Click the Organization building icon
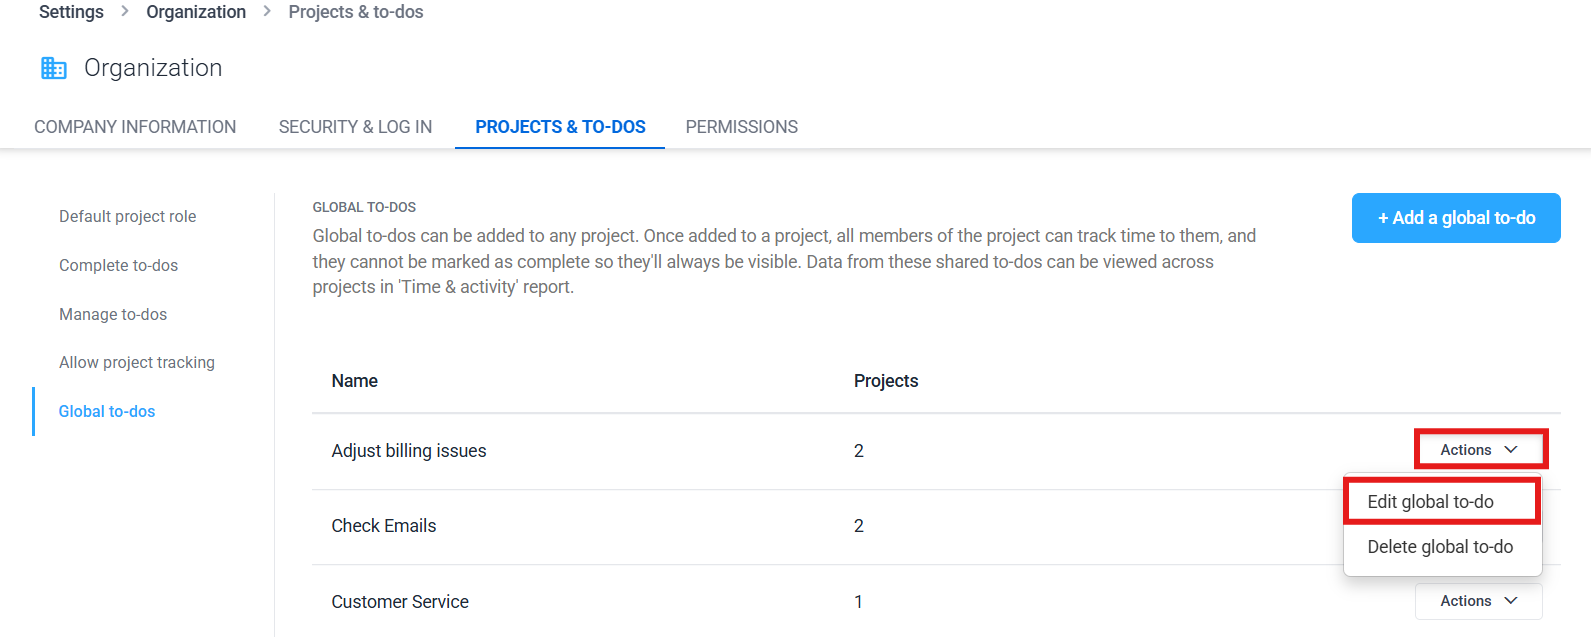 [53, 68]
